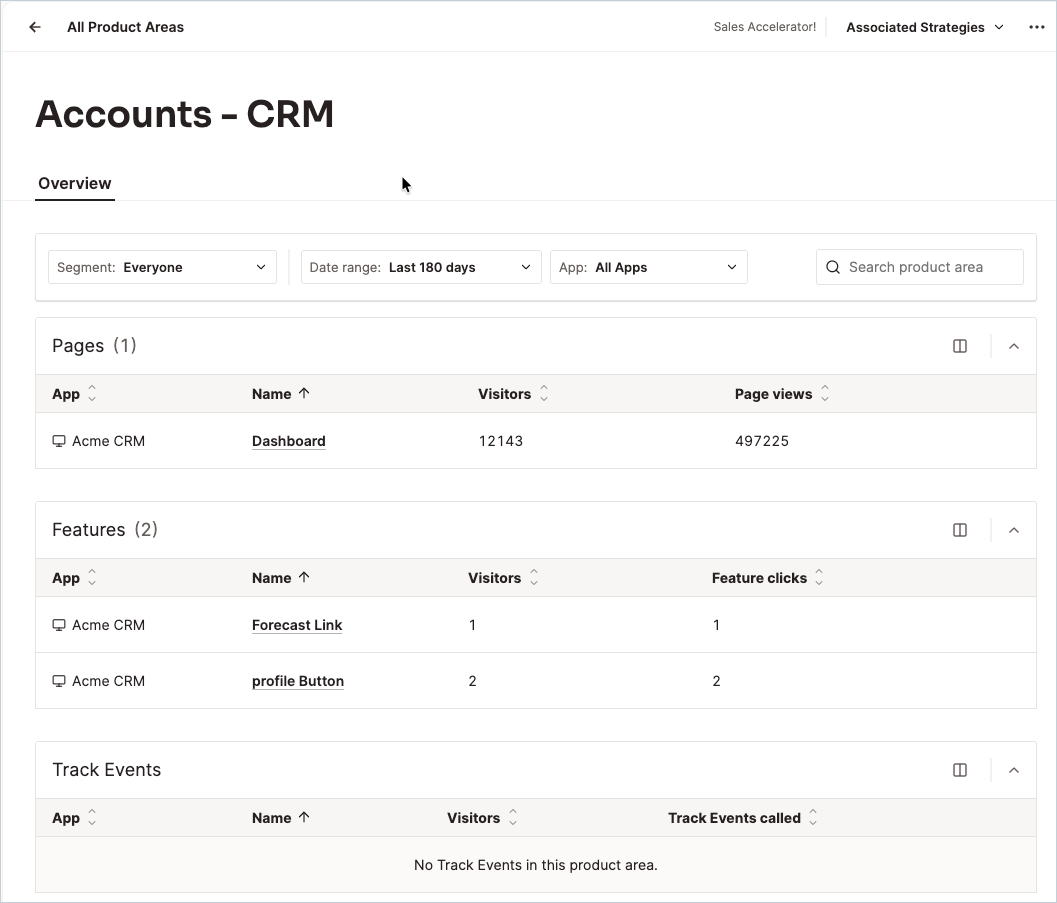The width and height of the screenshot is (1057, 903).
Task: Open the three-dot more options menu
Action: (x=1036, y=27)
